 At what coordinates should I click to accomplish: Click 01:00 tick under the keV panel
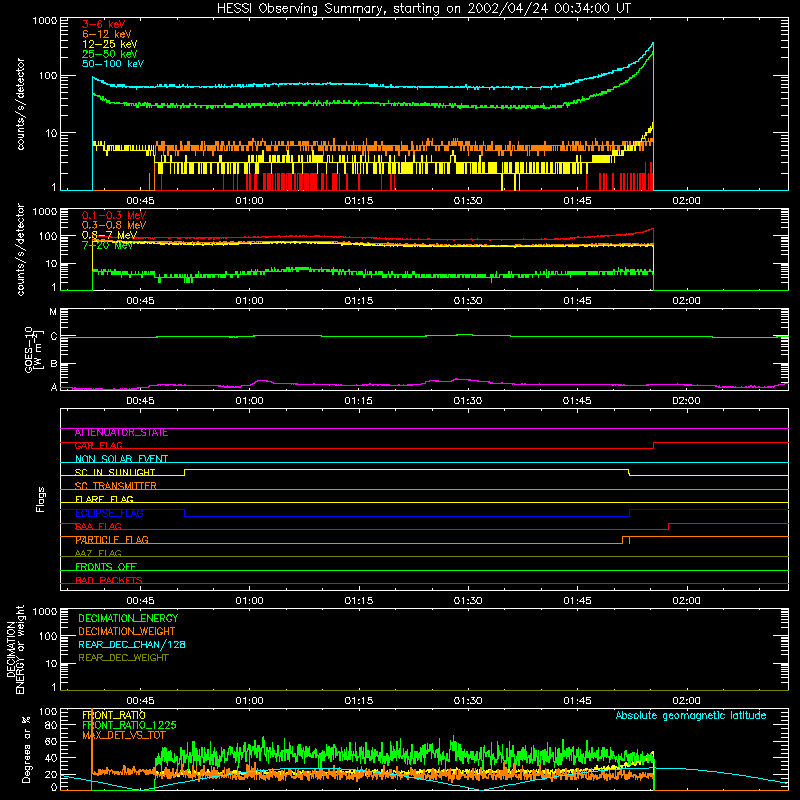tap(249, 201)
